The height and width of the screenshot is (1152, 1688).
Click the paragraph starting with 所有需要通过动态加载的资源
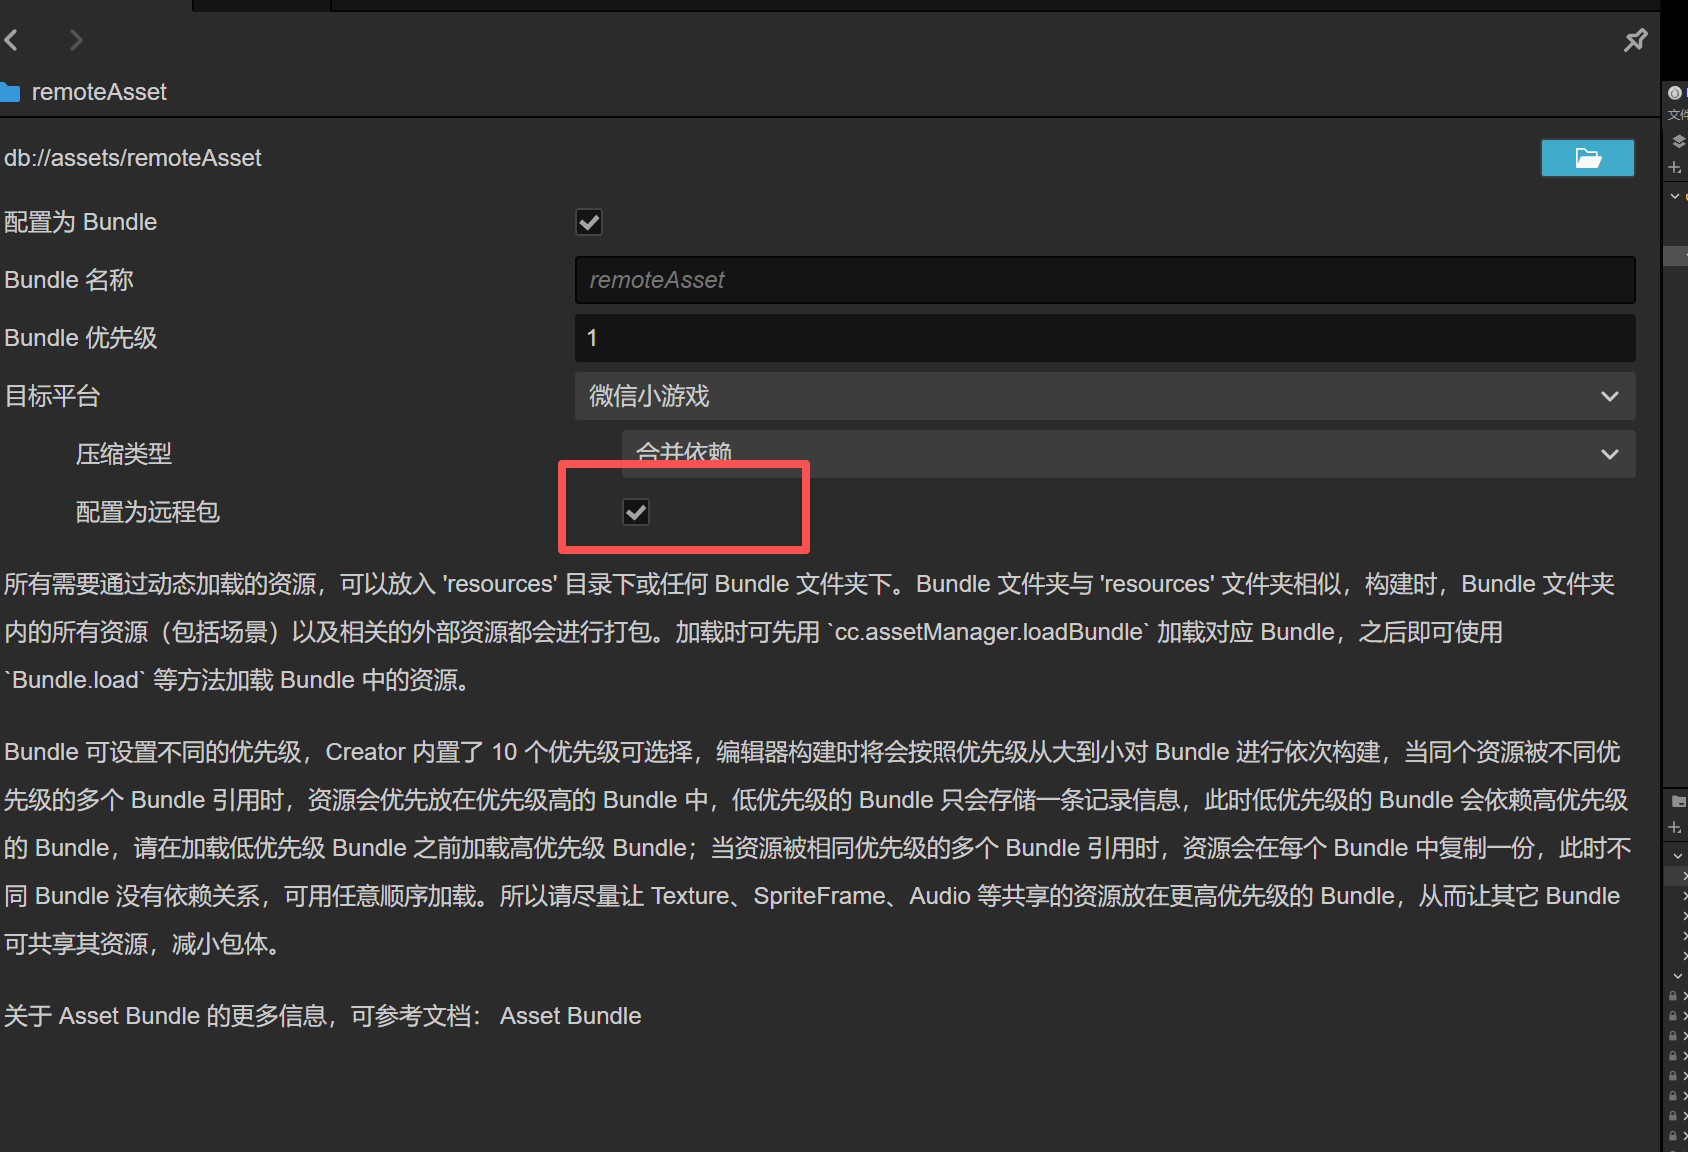[x=810, y=632]
